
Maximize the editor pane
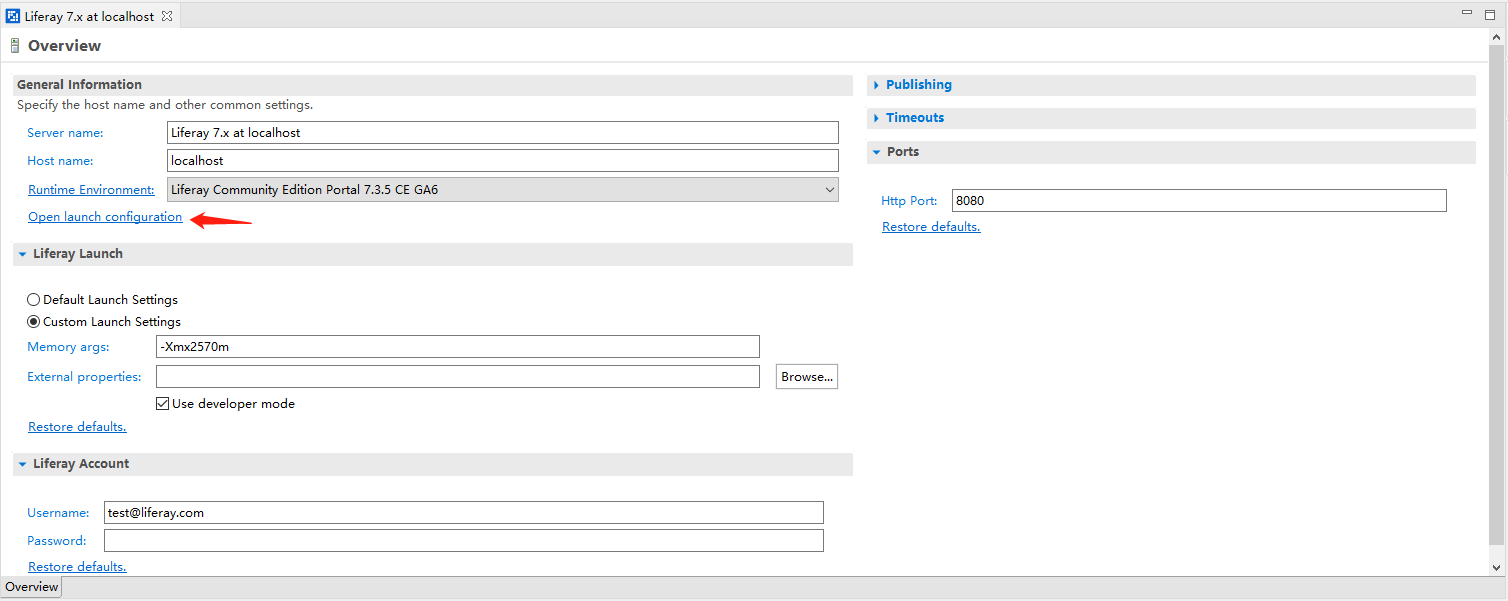(1491, 13)
